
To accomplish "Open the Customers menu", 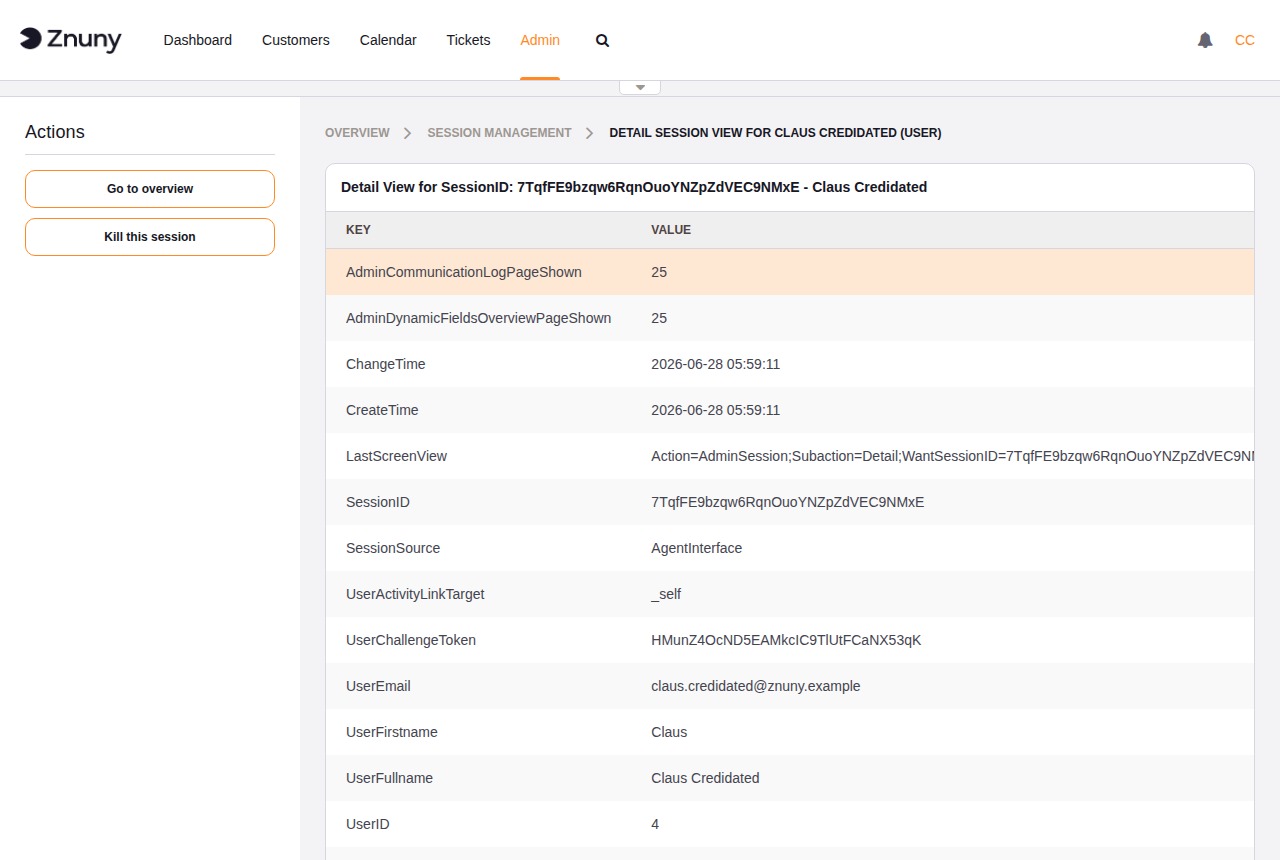I will click(296, 40).
